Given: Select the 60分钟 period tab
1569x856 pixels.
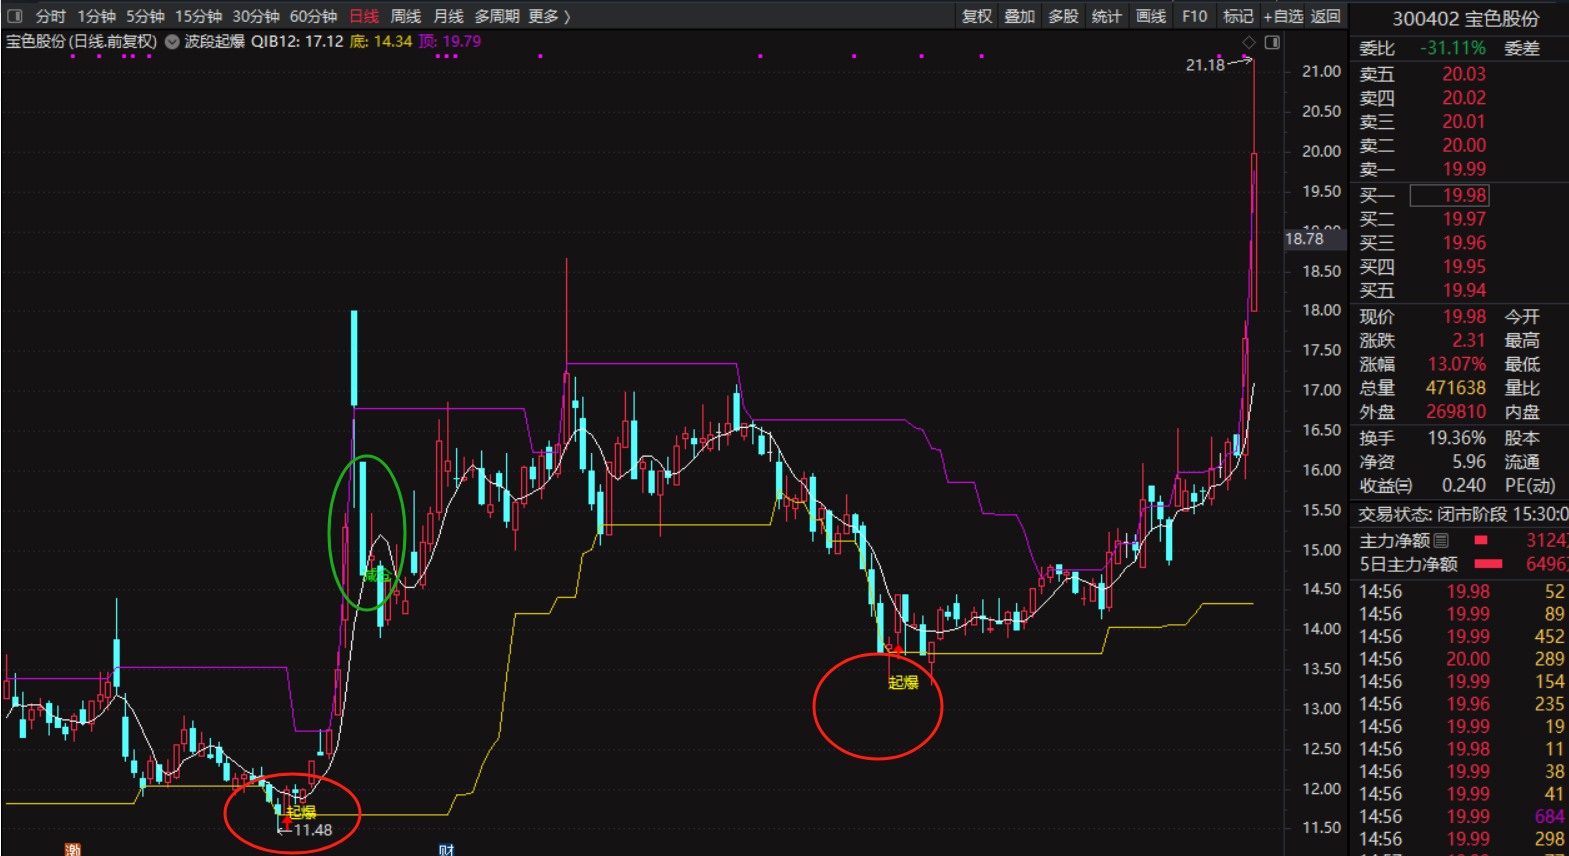Looking at the screenshot, I should point(313,16).
